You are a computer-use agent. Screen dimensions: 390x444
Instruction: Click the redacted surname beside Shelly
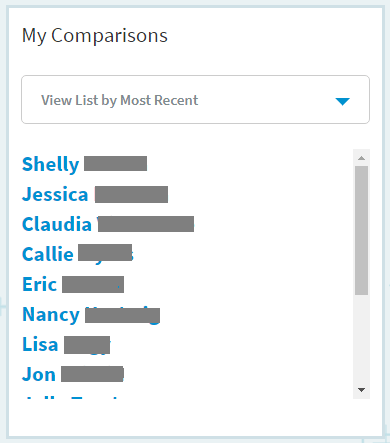115,164
